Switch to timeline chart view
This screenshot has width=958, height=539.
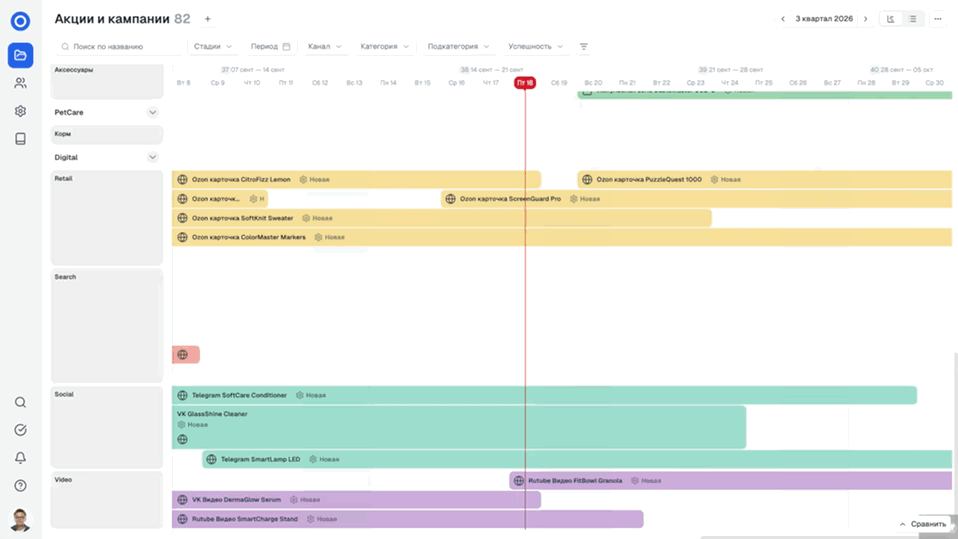point(891,19)
